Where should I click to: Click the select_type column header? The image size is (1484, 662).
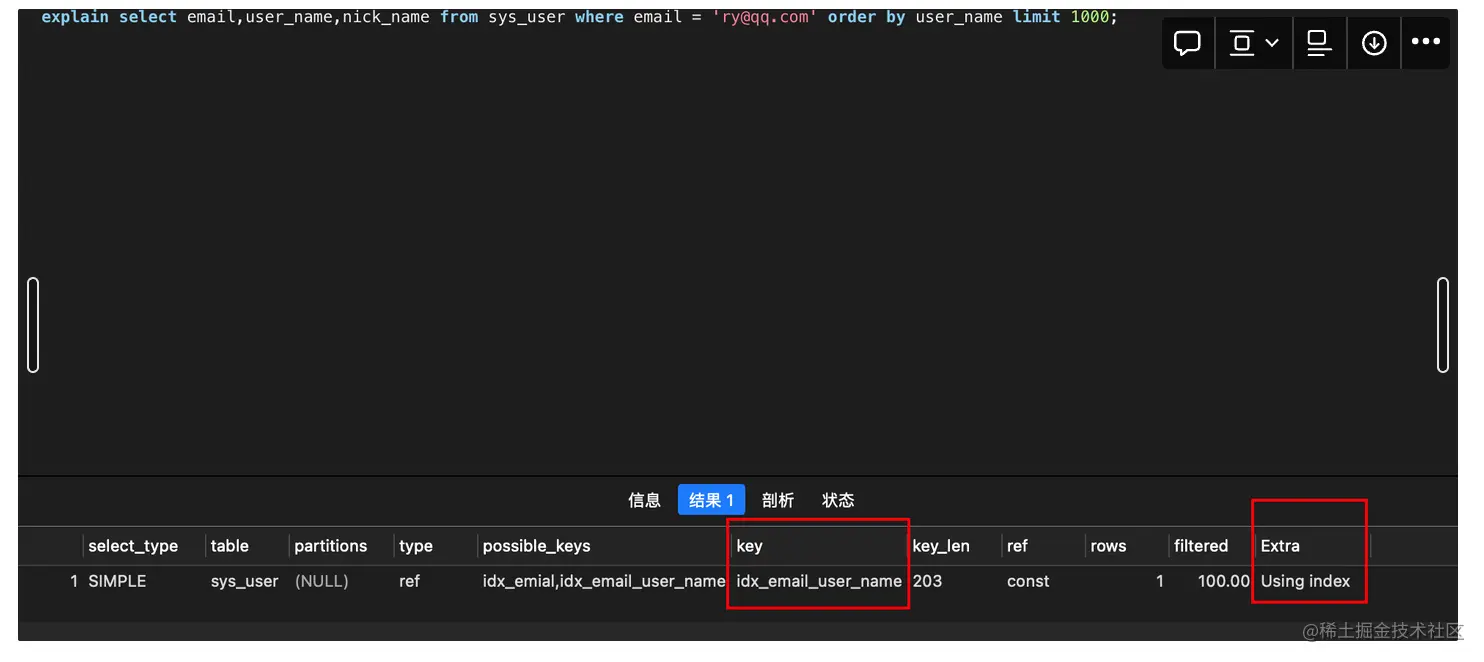[x=133, y=546]
